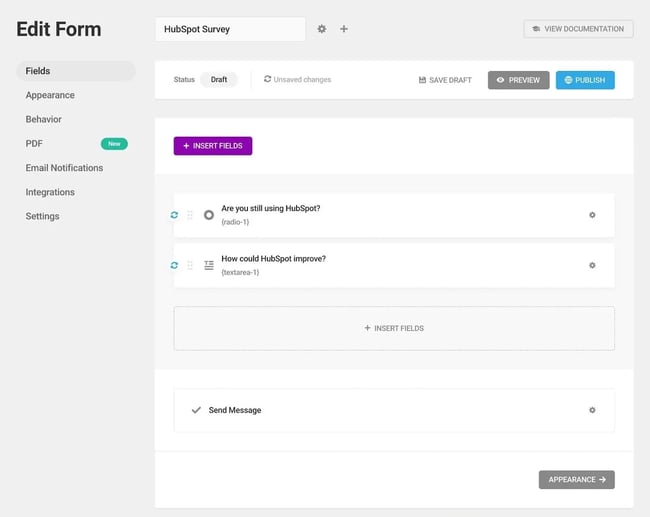
Task: Click the Unsaved changes sync icon
Action: coord(267,79)
